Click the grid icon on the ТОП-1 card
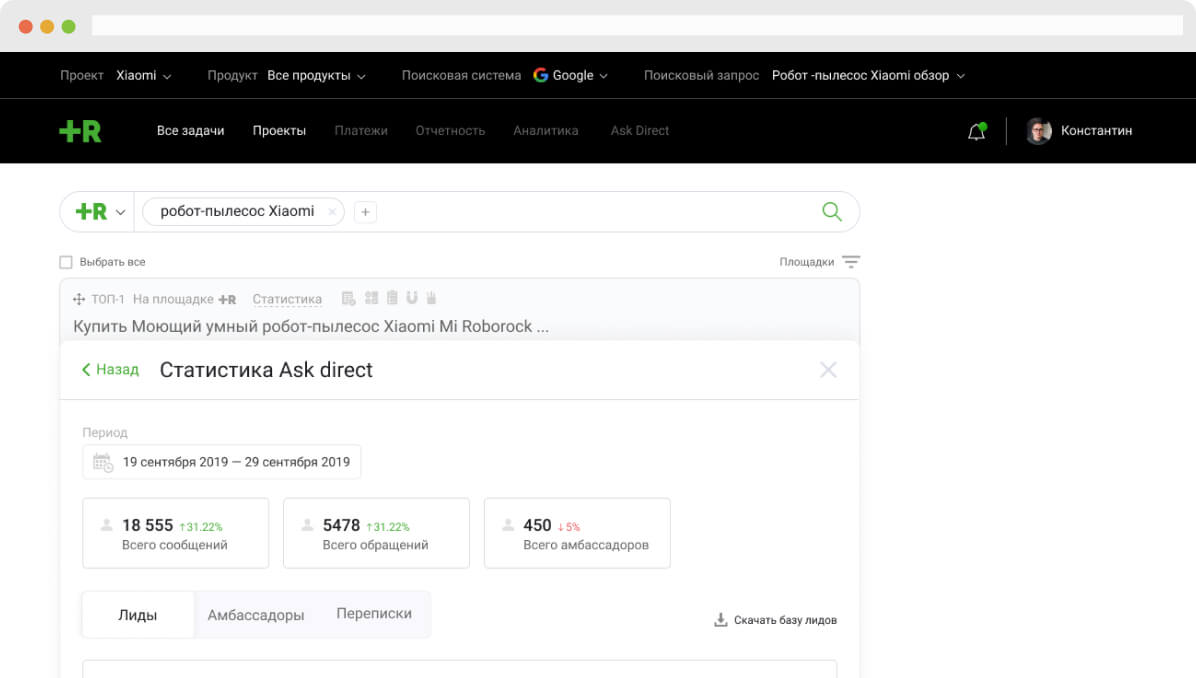The image size is (1196, 678). tap(371, 297)
